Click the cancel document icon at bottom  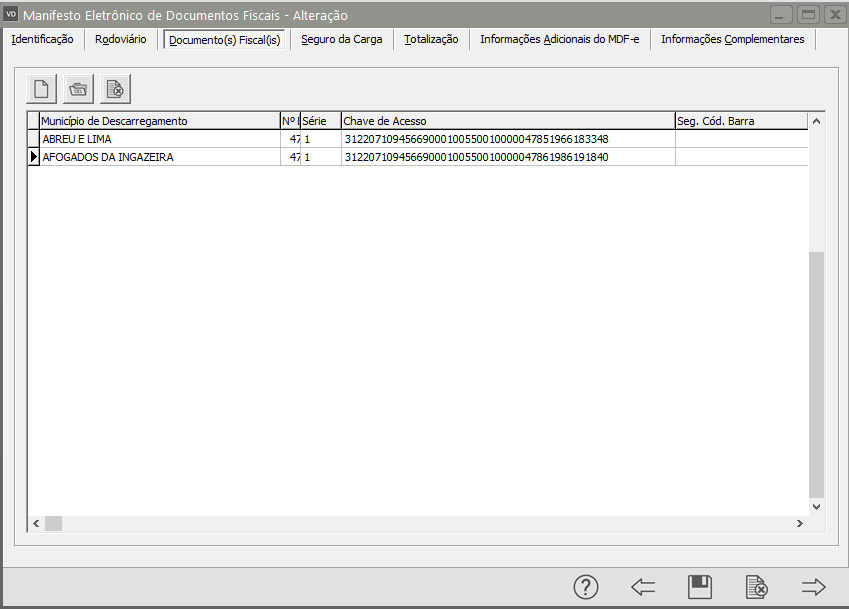[x=756, y=587]
